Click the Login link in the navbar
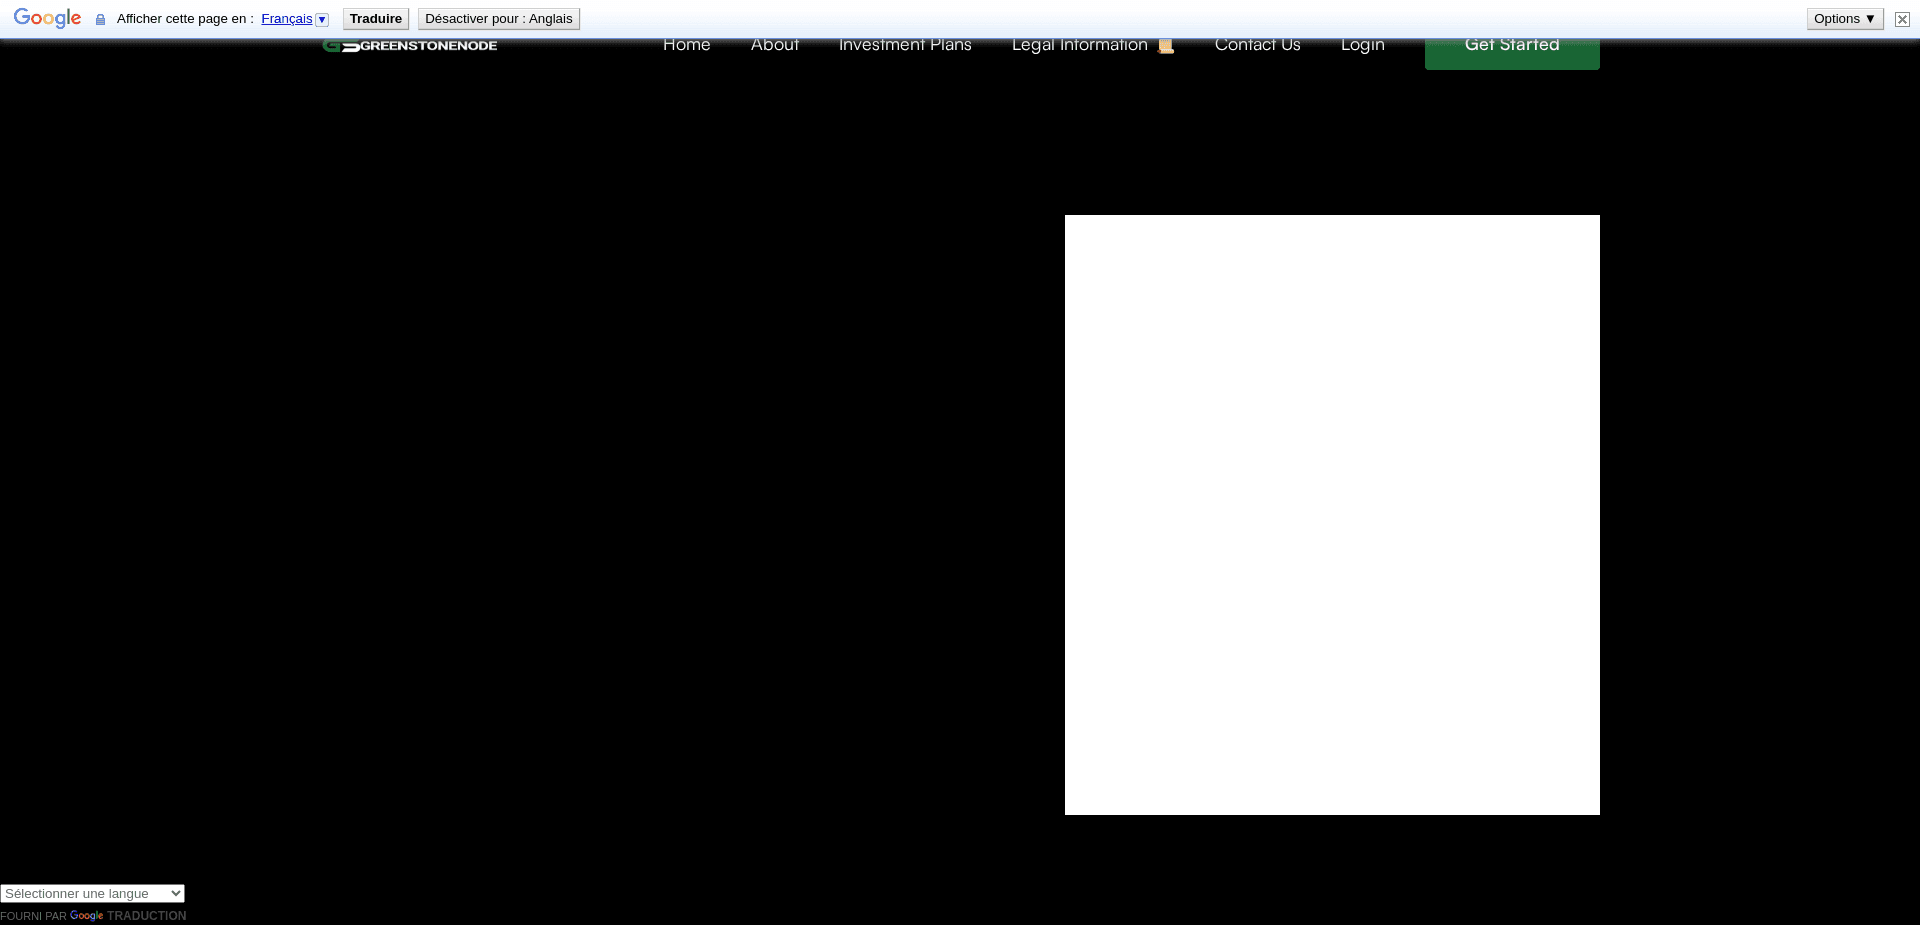Image resolution: width=1920 pixels, height=925 pixels. (x=1362, y=44)
